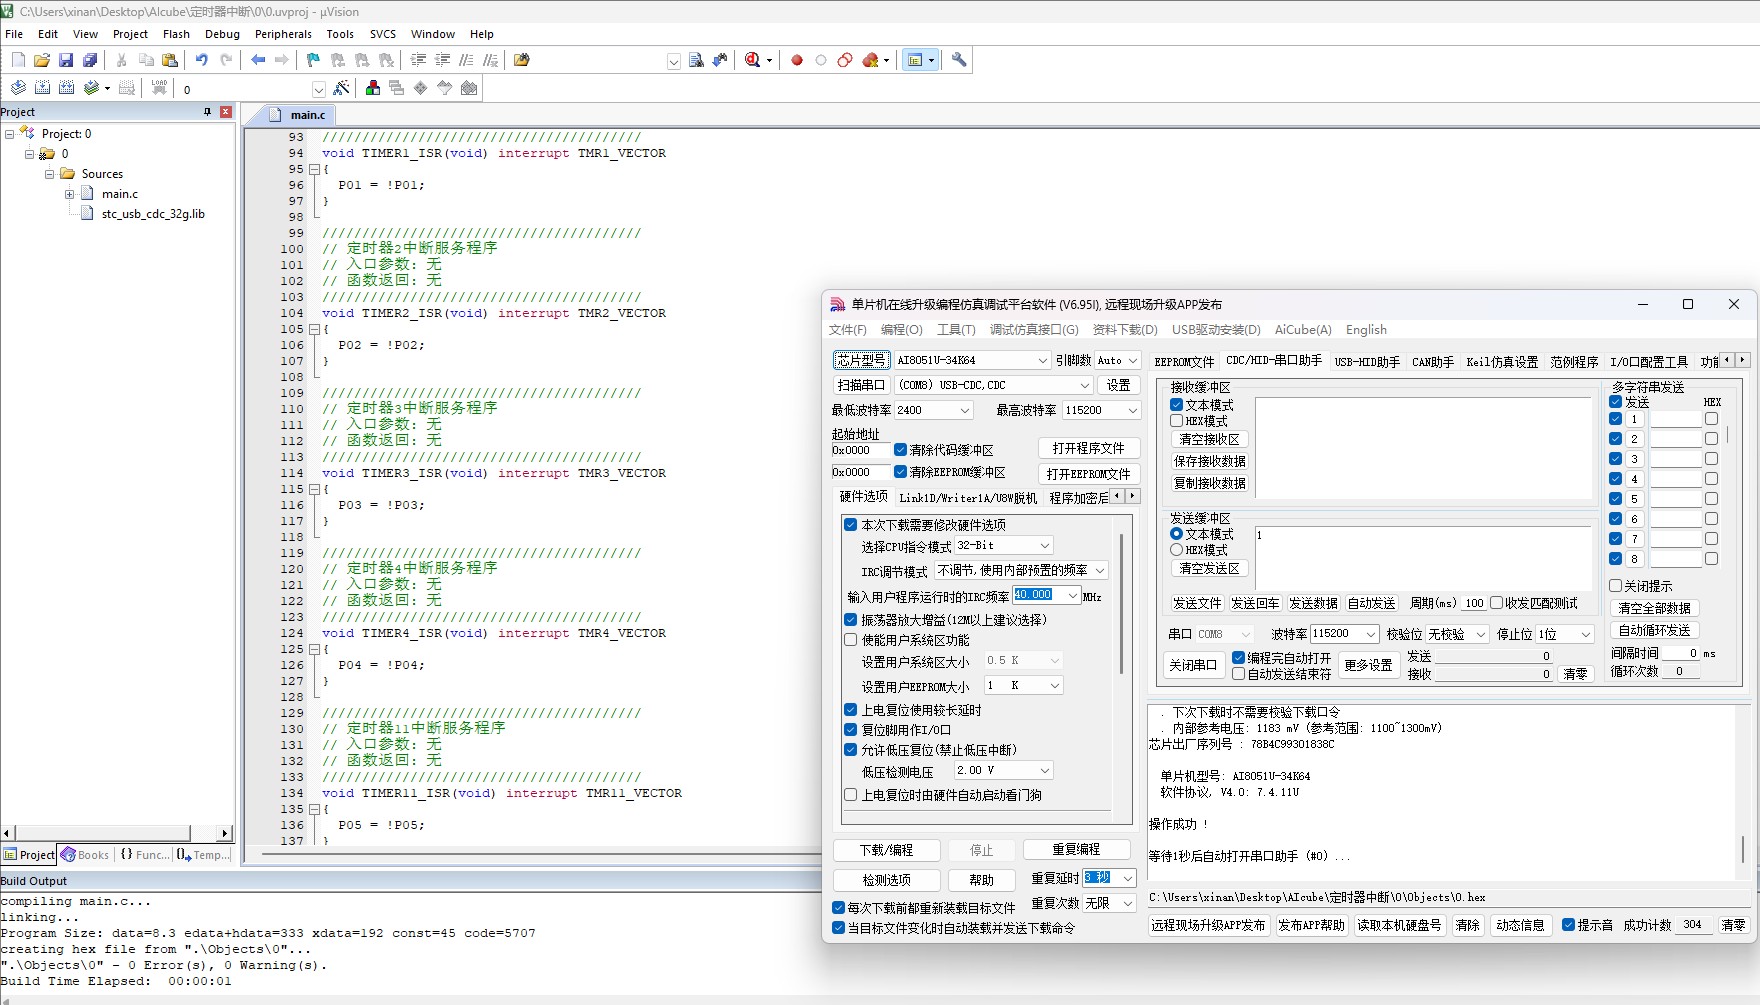Viewport: 1760px width, 1005px height.
Task: Open 编程(O) menu in ISP tool
Action: [901, 330]
